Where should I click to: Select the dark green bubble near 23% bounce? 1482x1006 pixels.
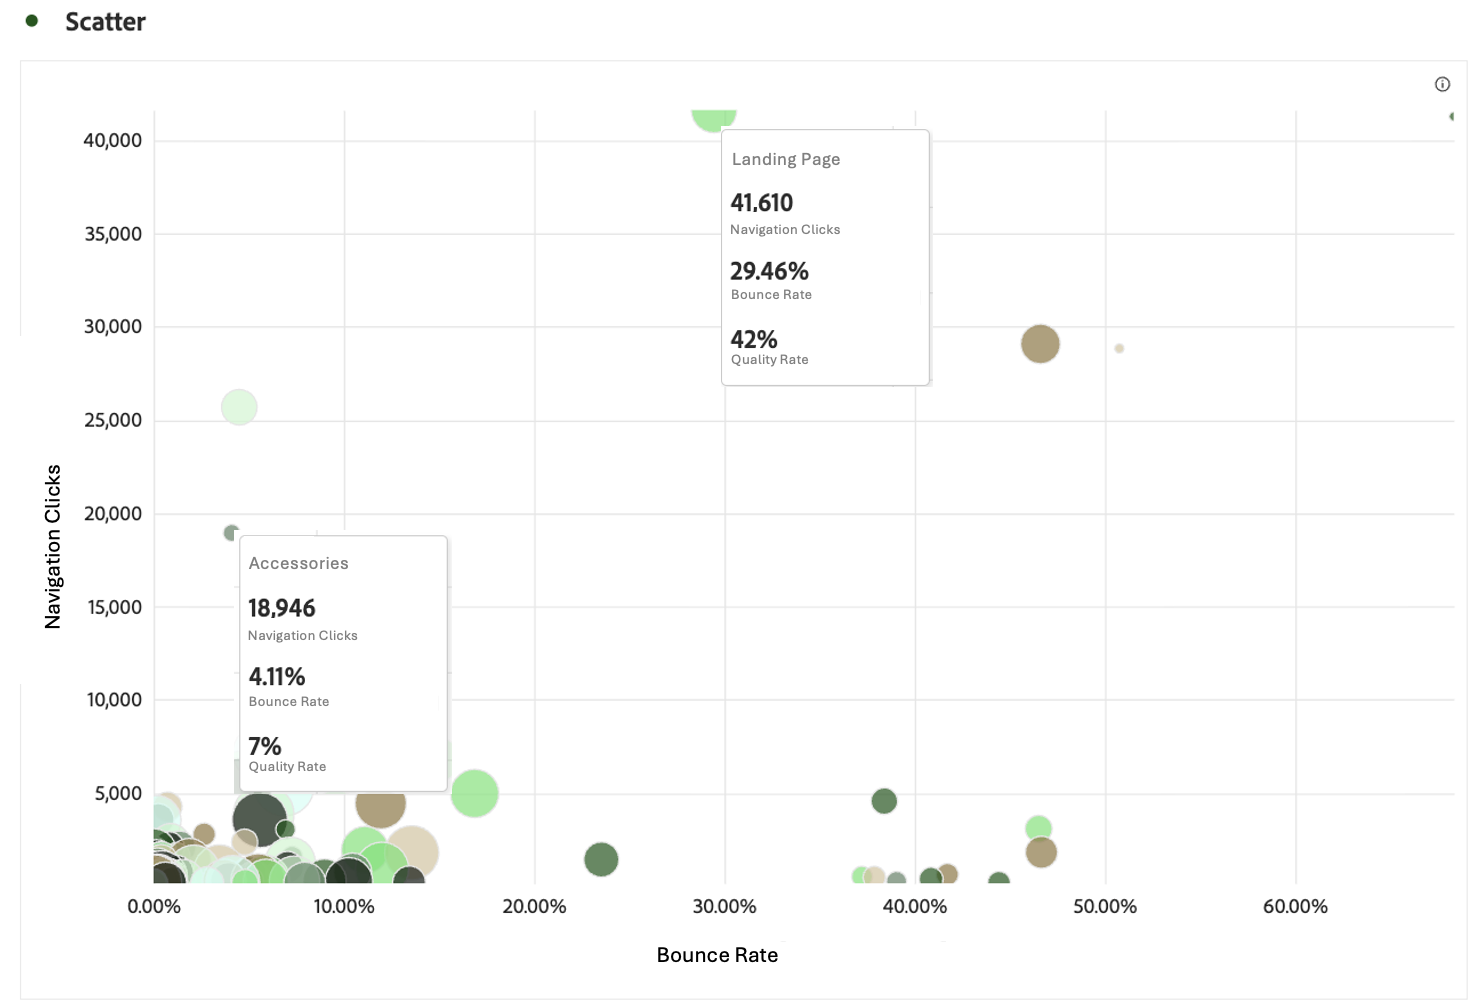601,859
